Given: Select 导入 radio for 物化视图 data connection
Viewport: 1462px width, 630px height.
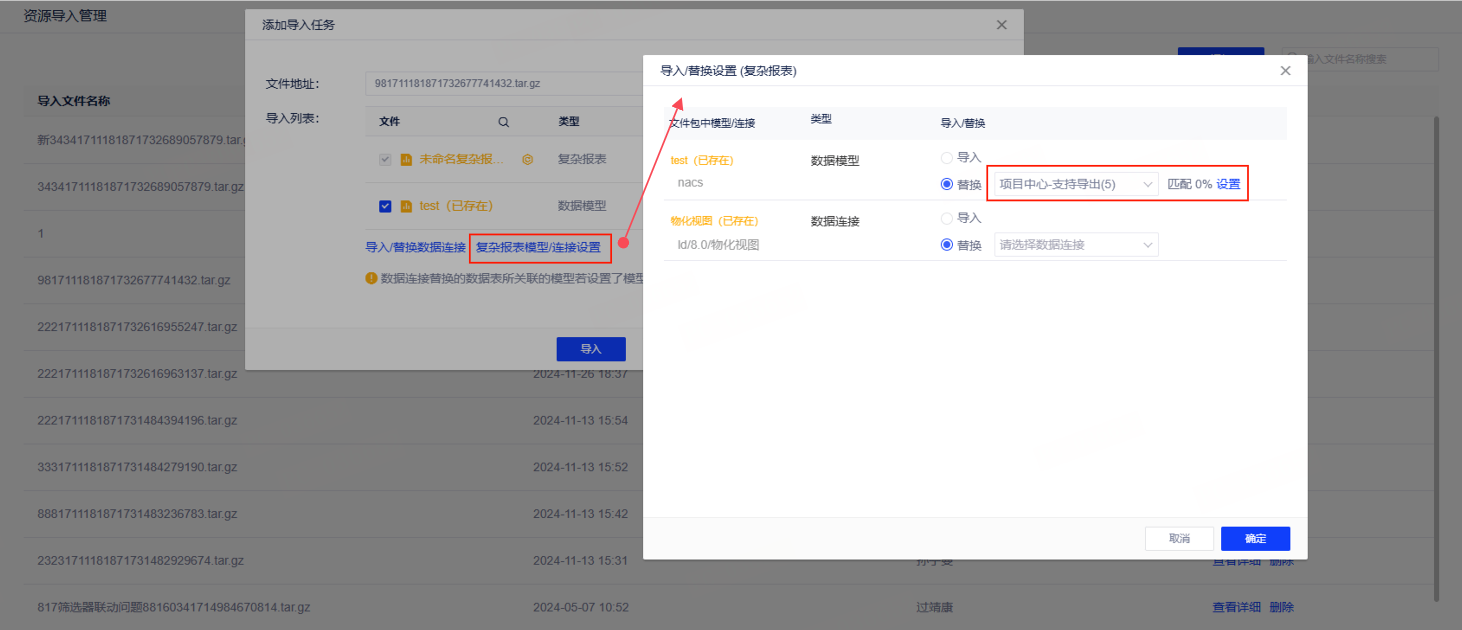Looking at the screenshot, I should 947,218.
